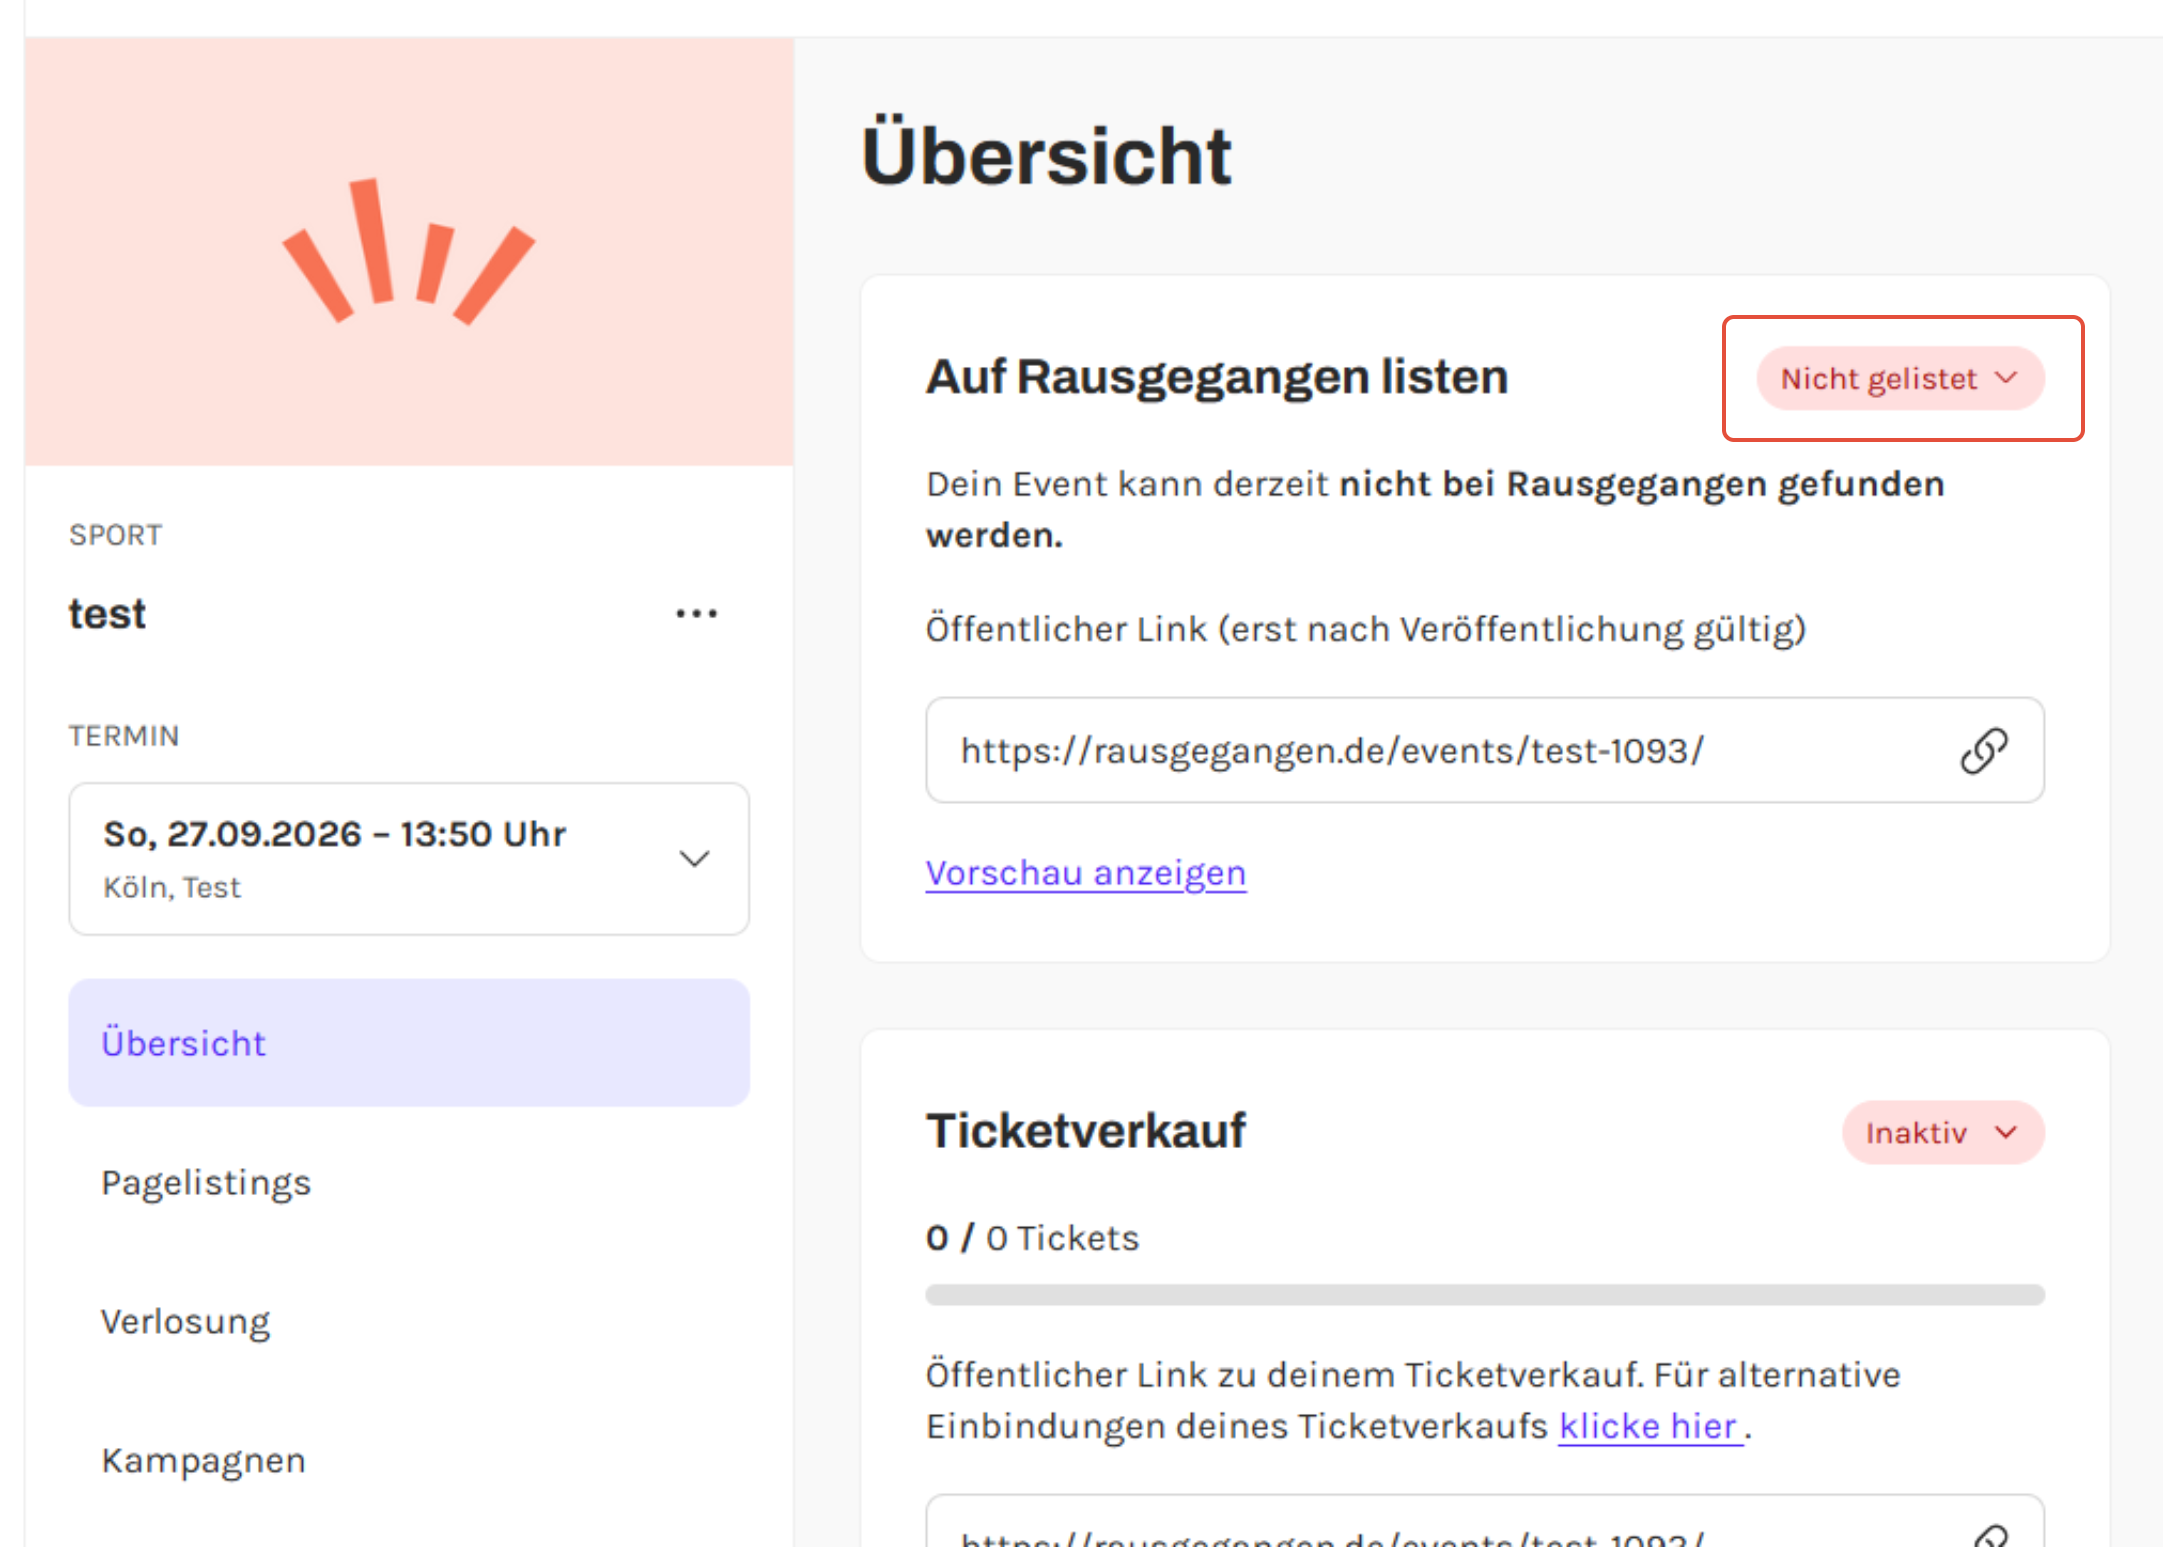Screen dimensions: 2163x1547
Task: Open the Inaktiv ticket status dropdown
Action: [1942, 1133]
